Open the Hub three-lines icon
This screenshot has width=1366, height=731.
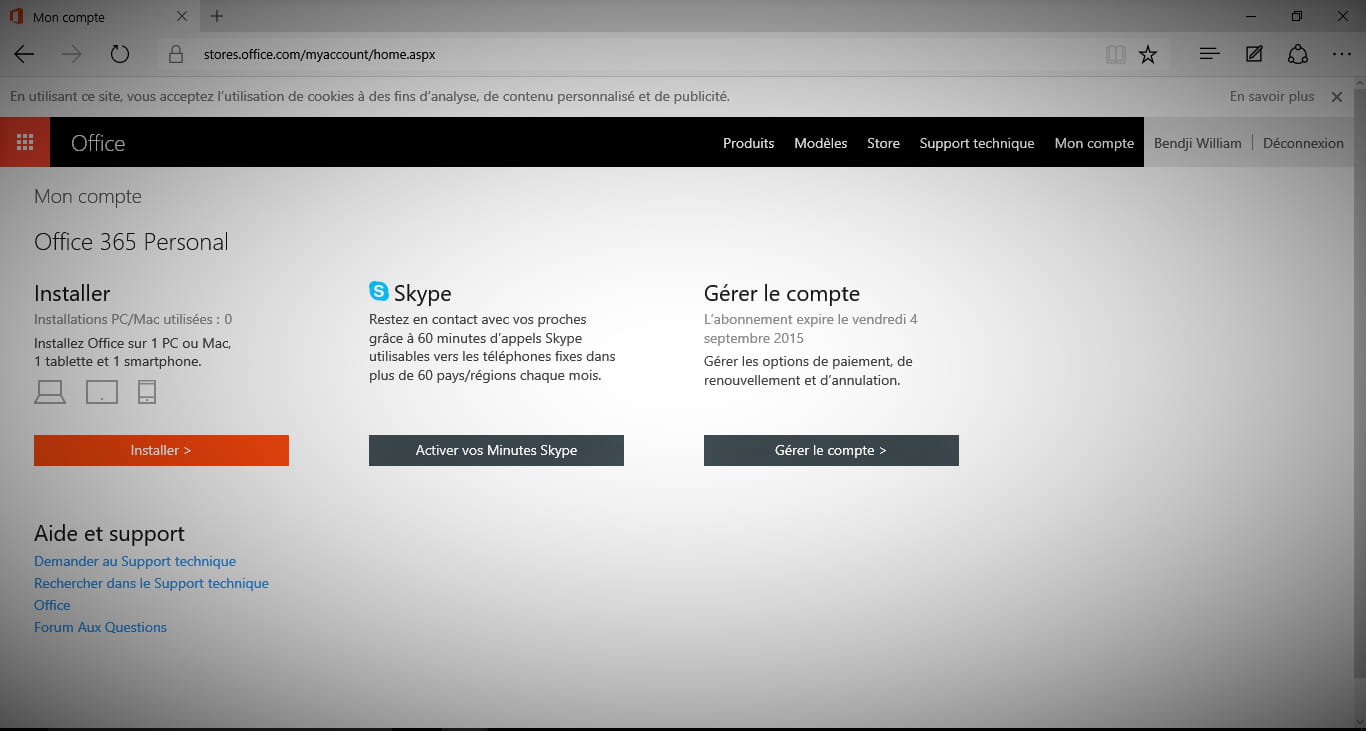coord(1209,54)
